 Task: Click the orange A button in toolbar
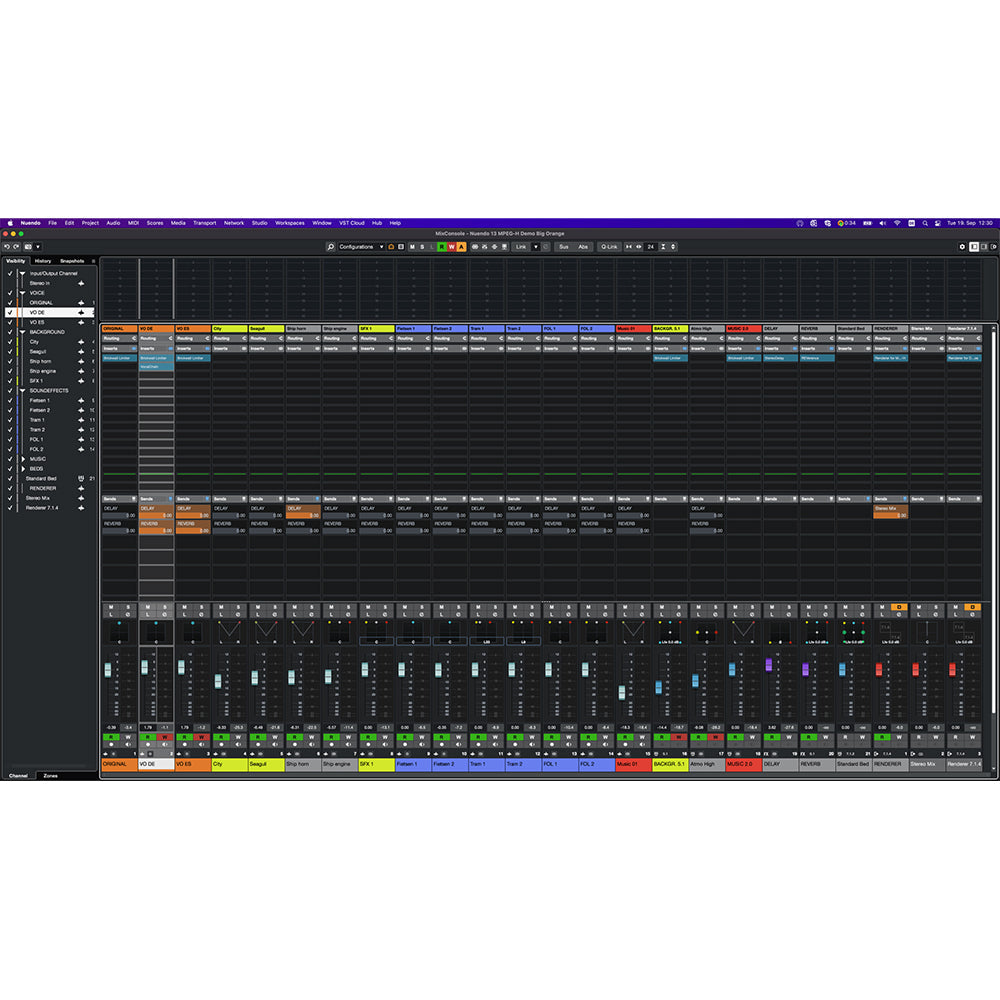(462, 247)
